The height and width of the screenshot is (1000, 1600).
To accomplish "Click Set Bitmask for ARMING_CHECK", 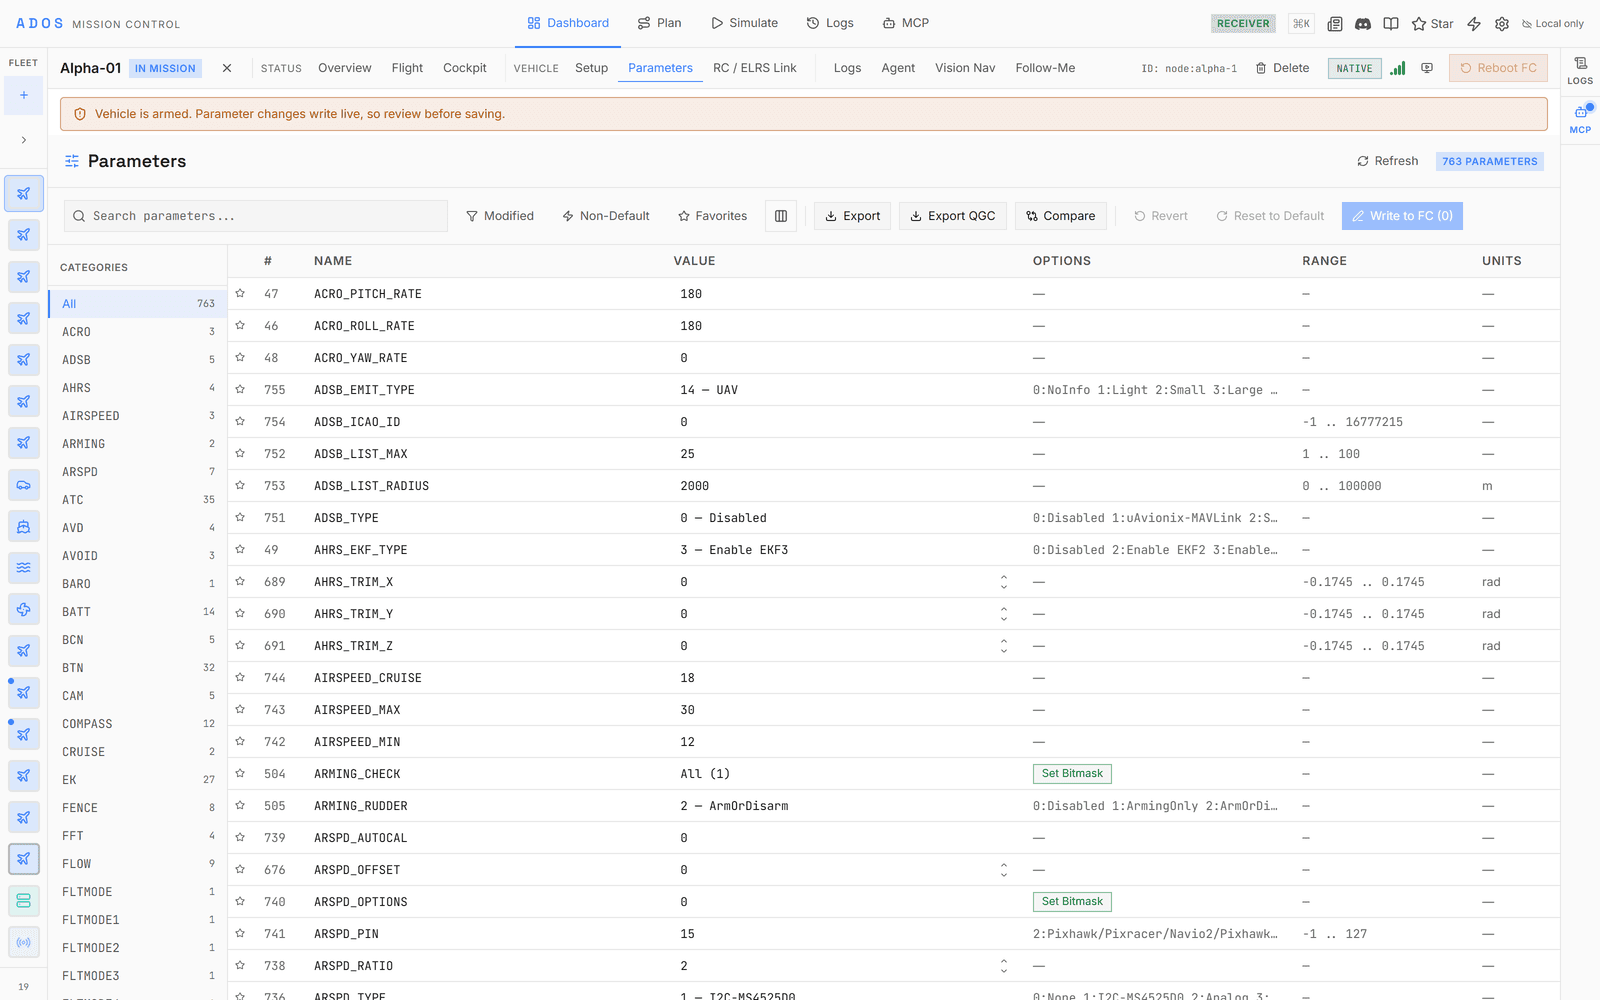I will click(x=1072, y=774).
